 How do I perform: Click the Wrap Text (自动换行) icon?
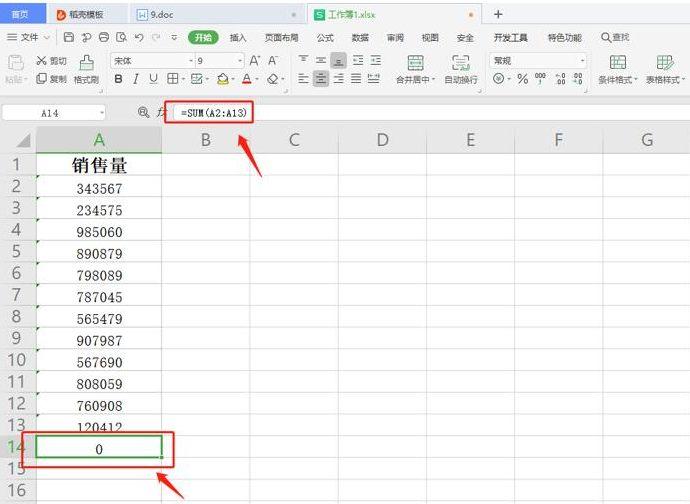tap(461, 63)
